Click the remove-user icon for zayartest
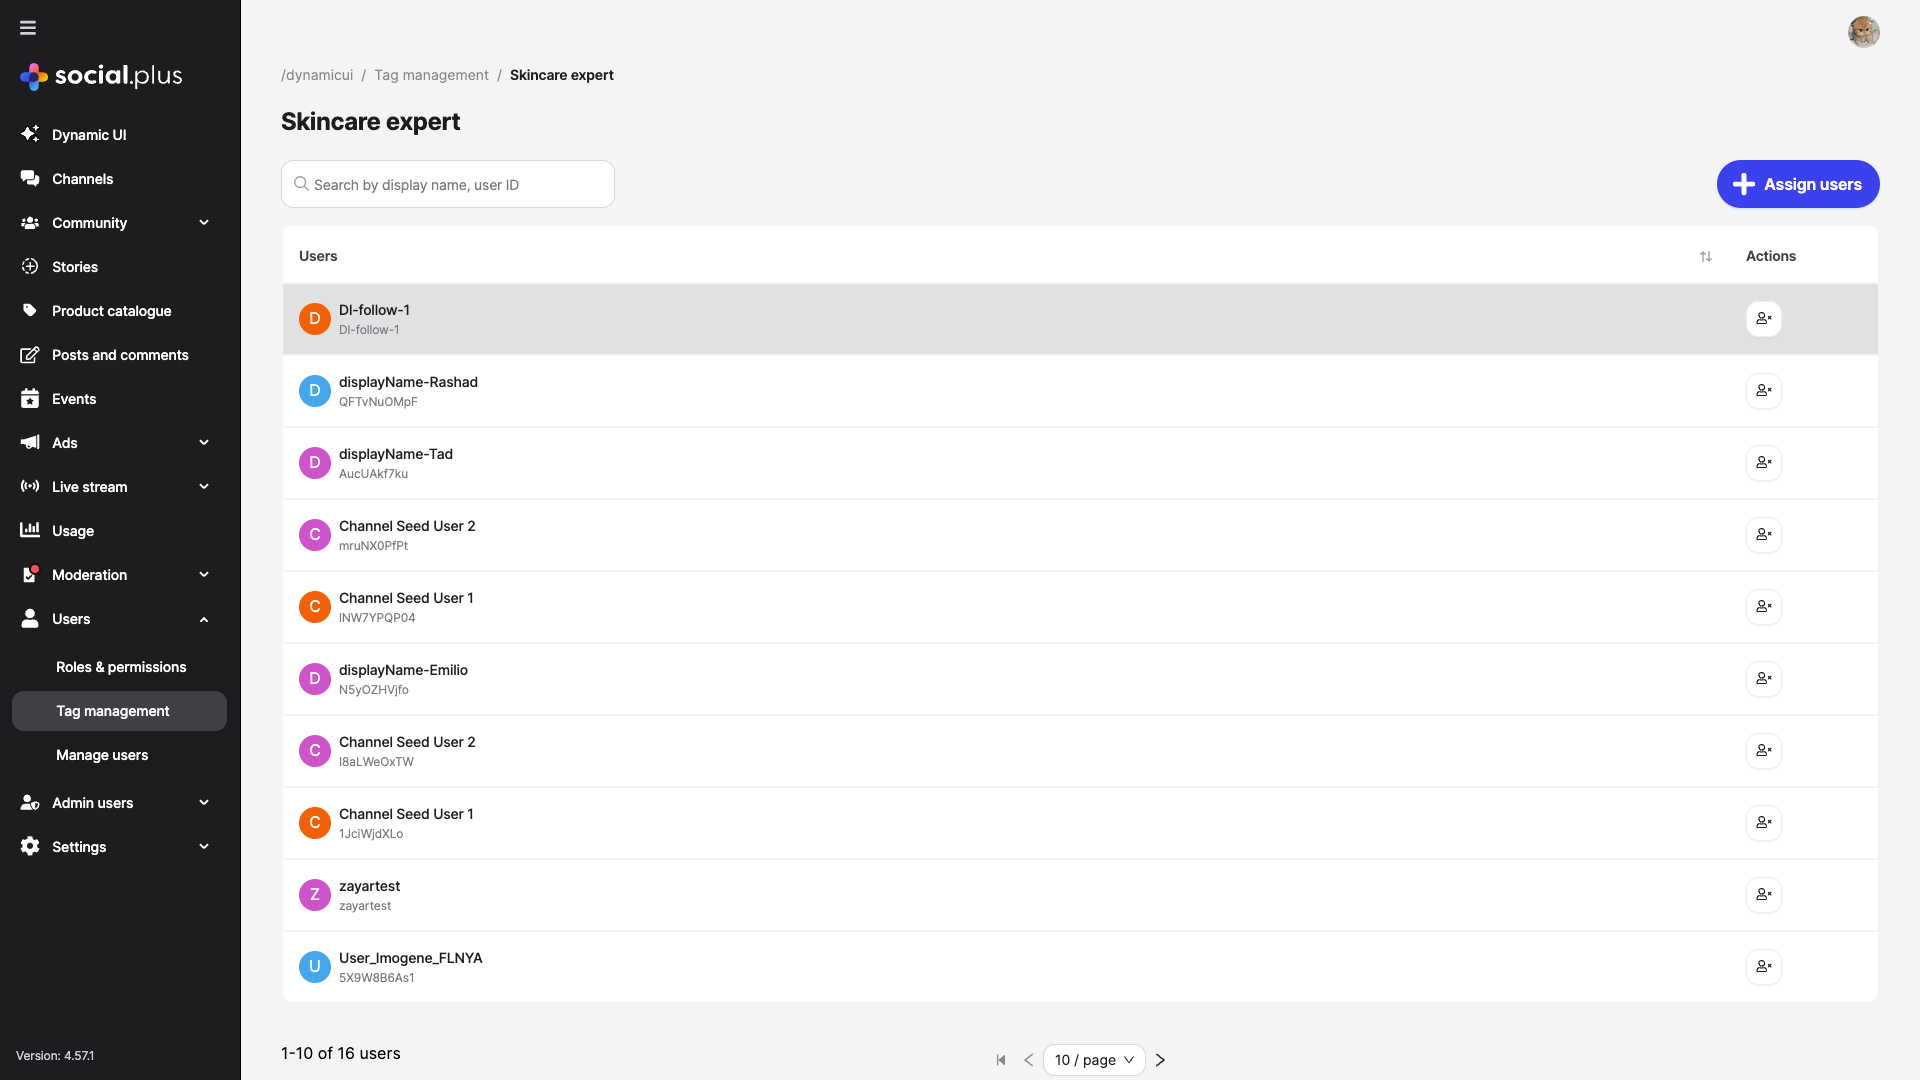The width and height of the screenshot is (1920, 1080). [x=1763, y=895]
